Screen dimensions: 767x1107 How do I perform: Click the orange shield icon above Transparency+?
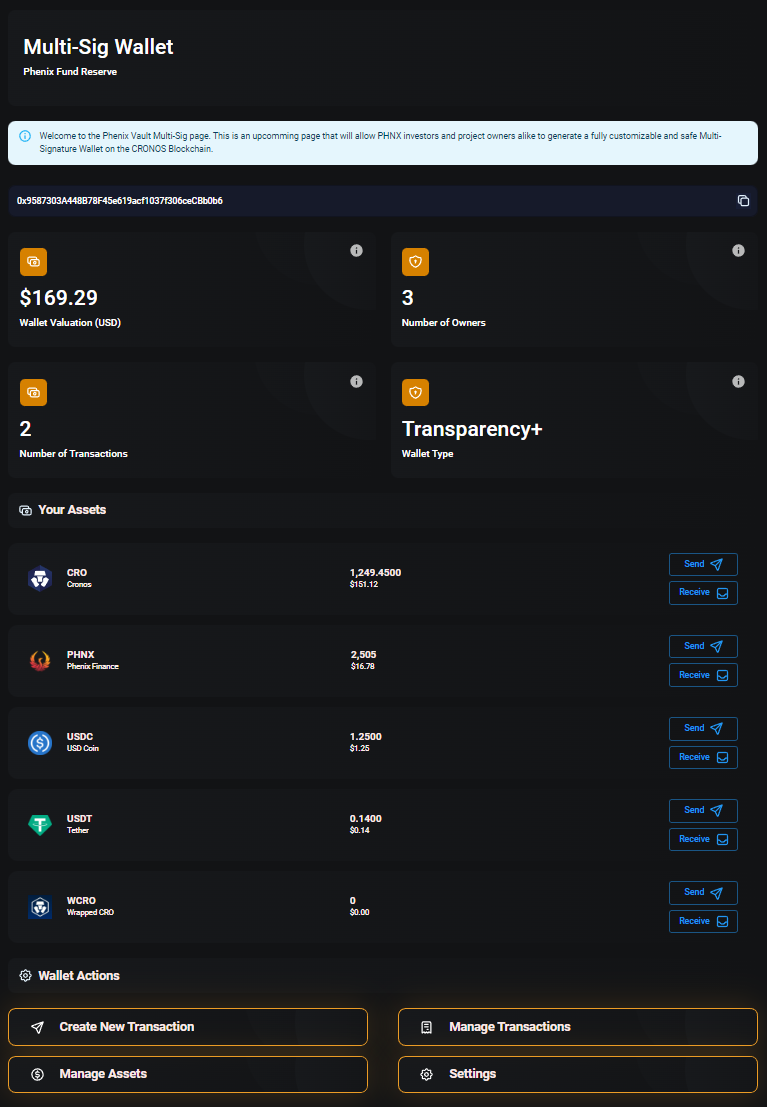[x=415, y=393]
